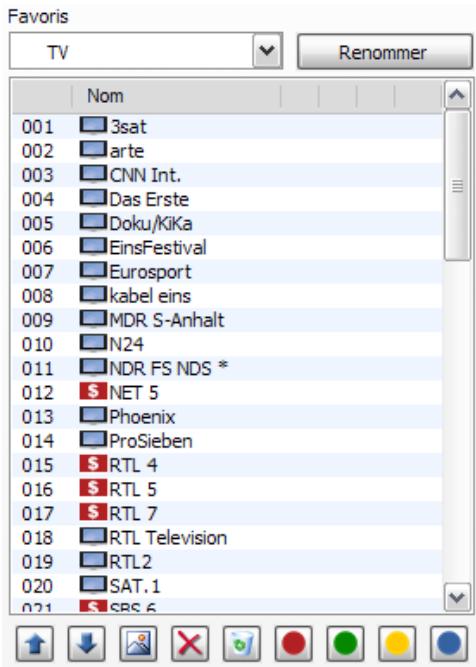Click the red X delete button
The height and width of the screenshot is (667, 476).
[x=190, y=644]
